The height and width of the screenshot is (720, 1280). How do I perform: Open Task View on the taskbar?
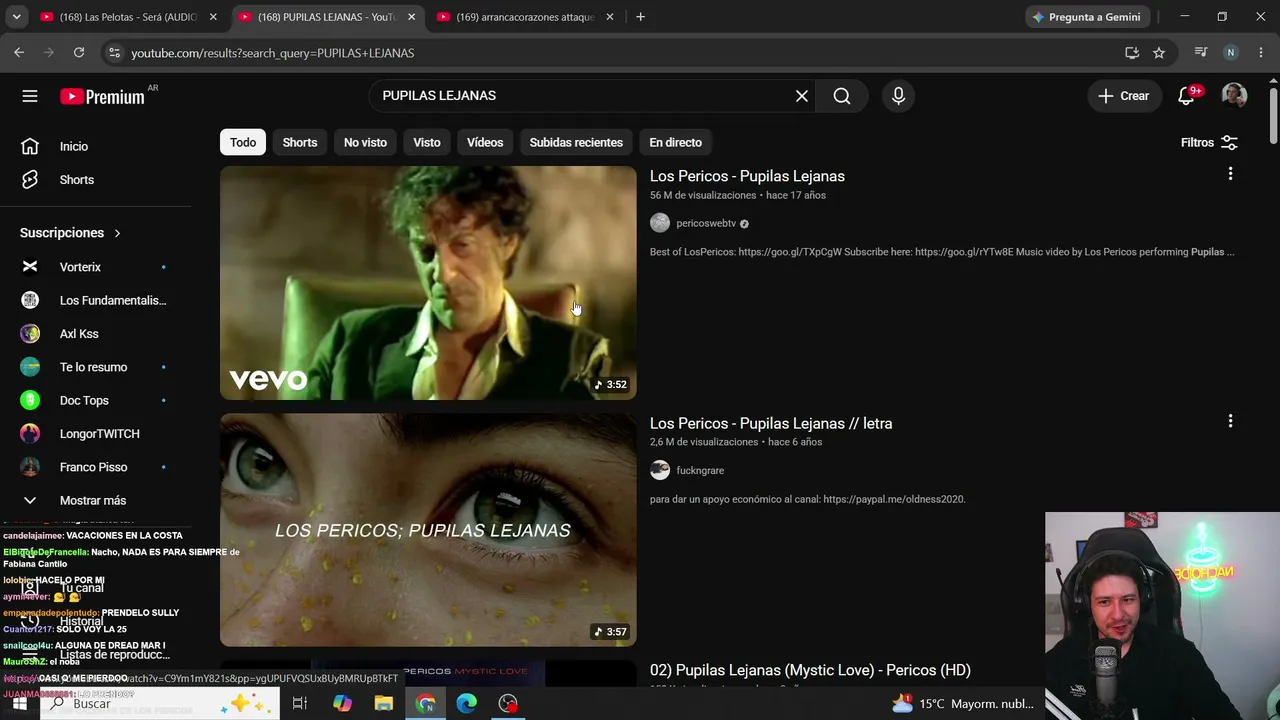pos(299,703)
